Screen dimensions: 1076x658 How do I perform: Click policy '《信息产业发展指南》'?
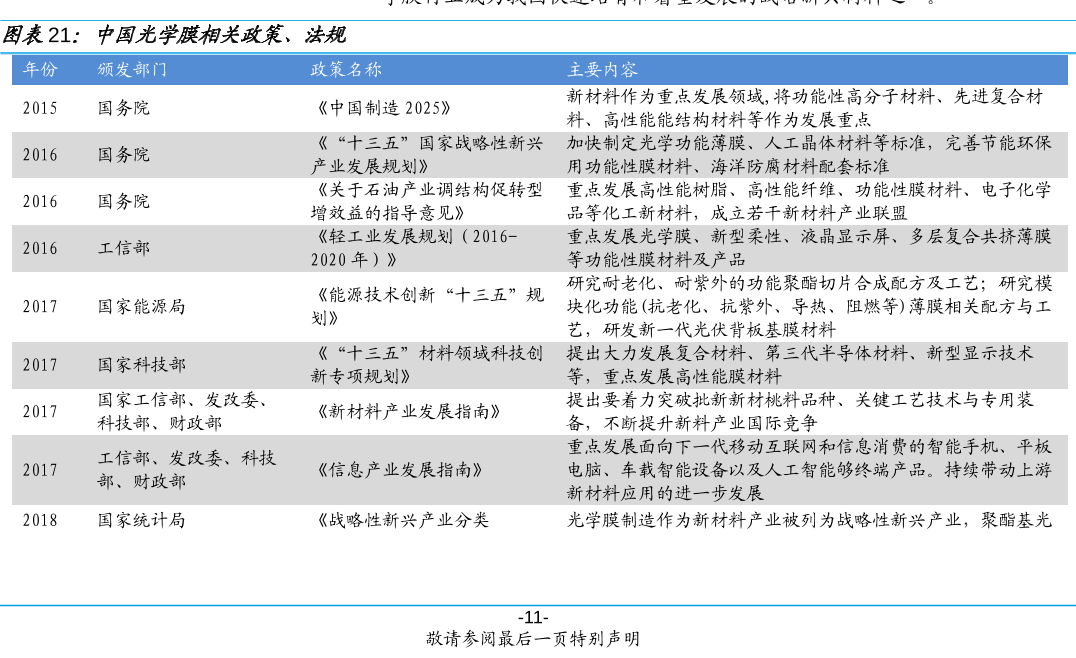pyautogui.click(x=400, y=470)
